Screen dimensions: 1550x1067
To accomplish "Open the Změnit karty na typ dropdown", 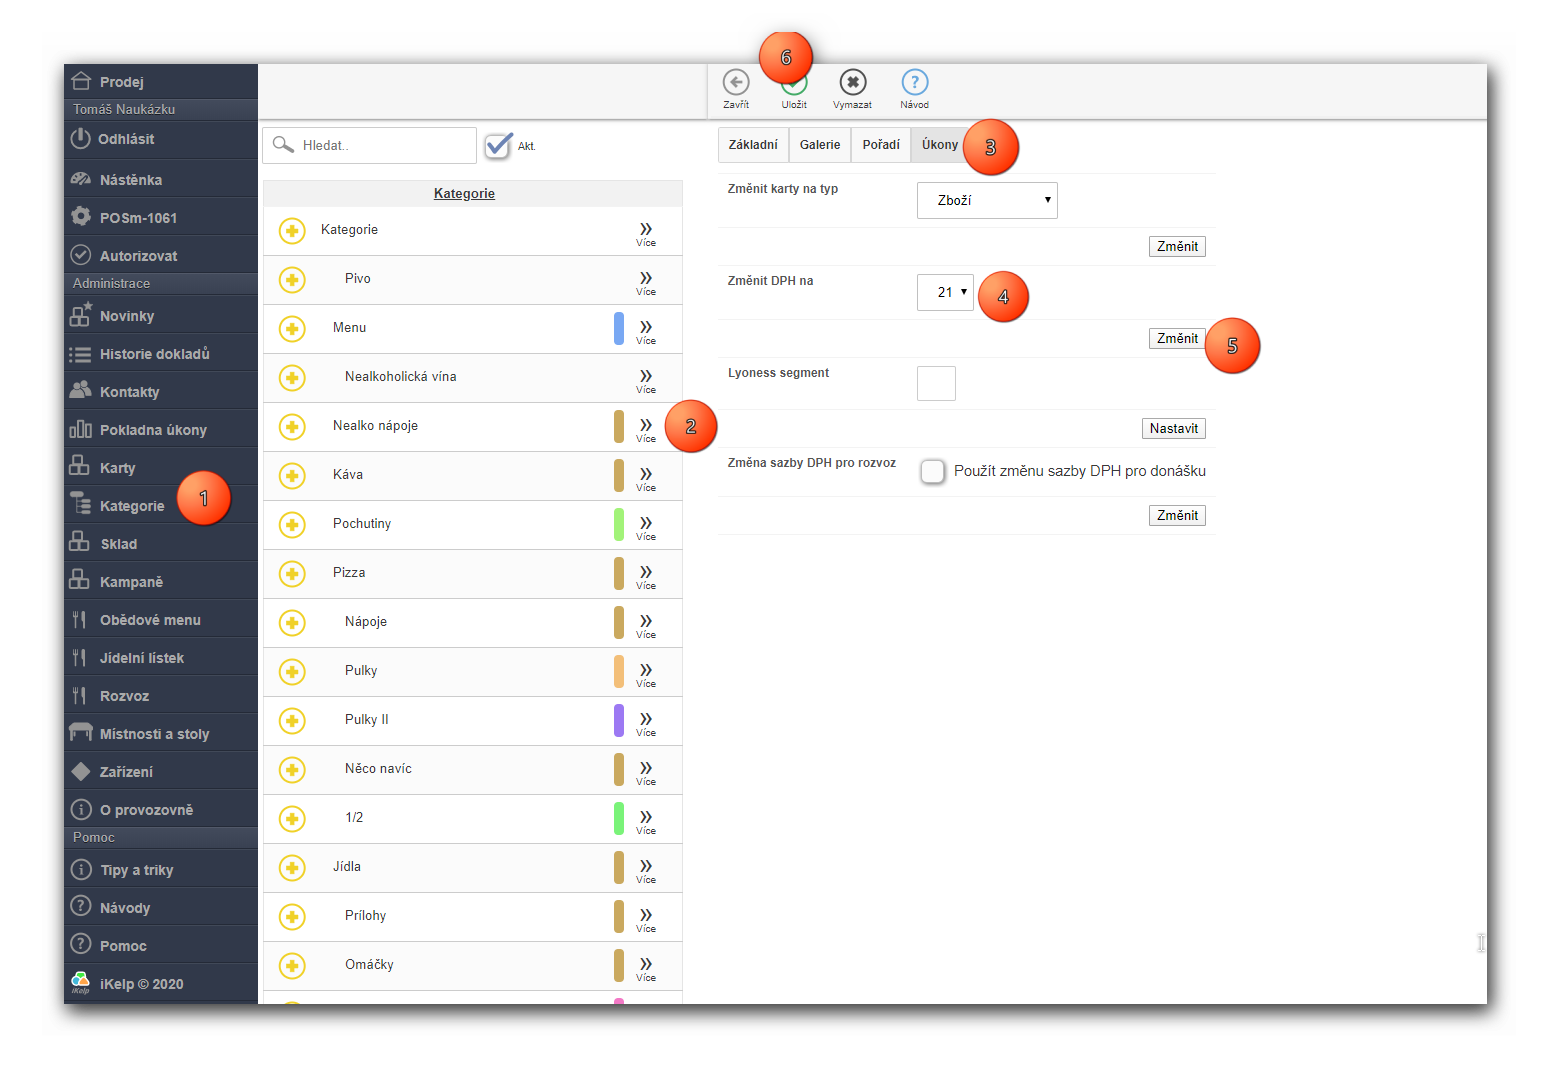I will tap(986, 200).
